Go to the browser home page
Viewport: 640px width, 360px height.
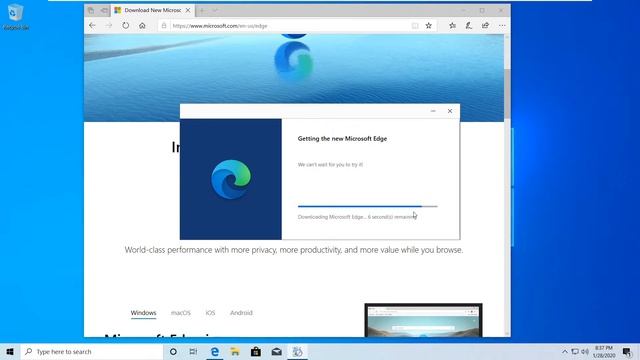[142, 26]
